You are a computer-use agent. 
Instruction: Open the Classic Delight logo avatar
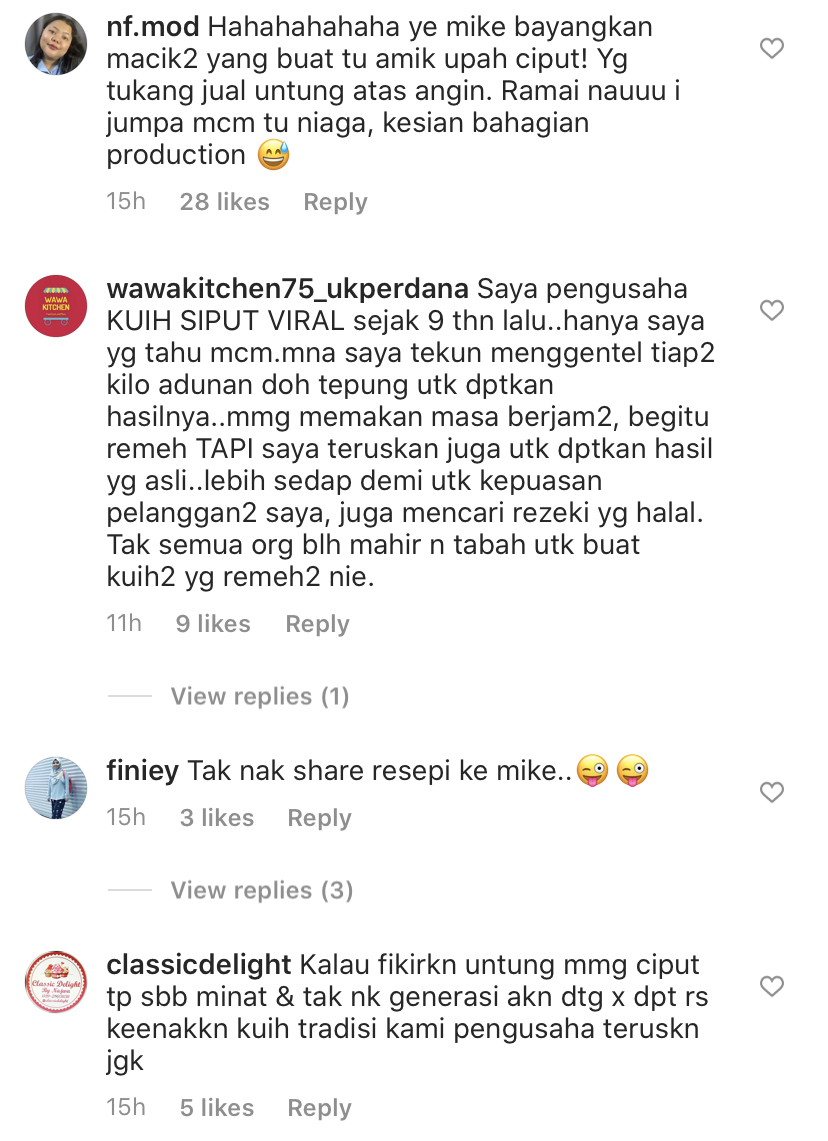click(x=56, y=982)
